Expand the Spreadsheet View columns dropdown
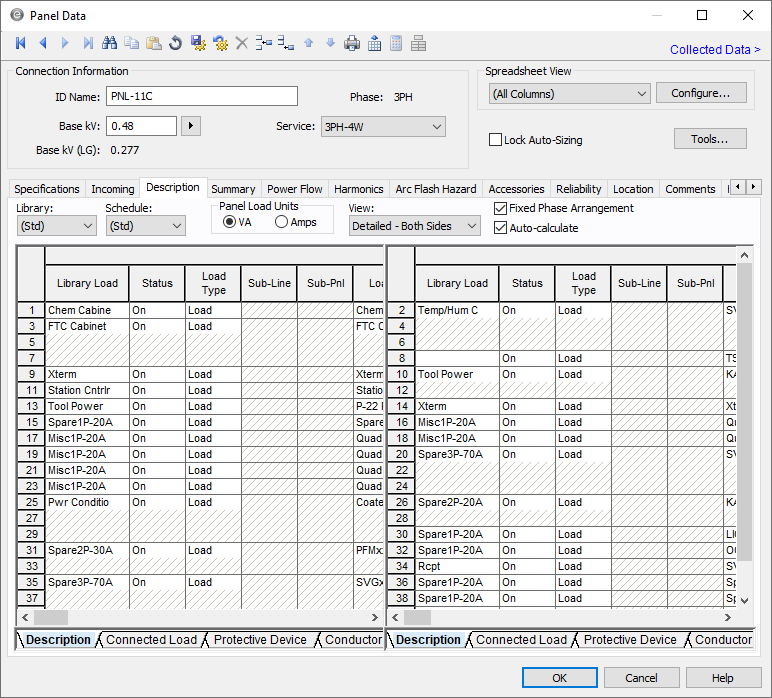The height and width of the screenshot is (698, 772). coord(569,94)
